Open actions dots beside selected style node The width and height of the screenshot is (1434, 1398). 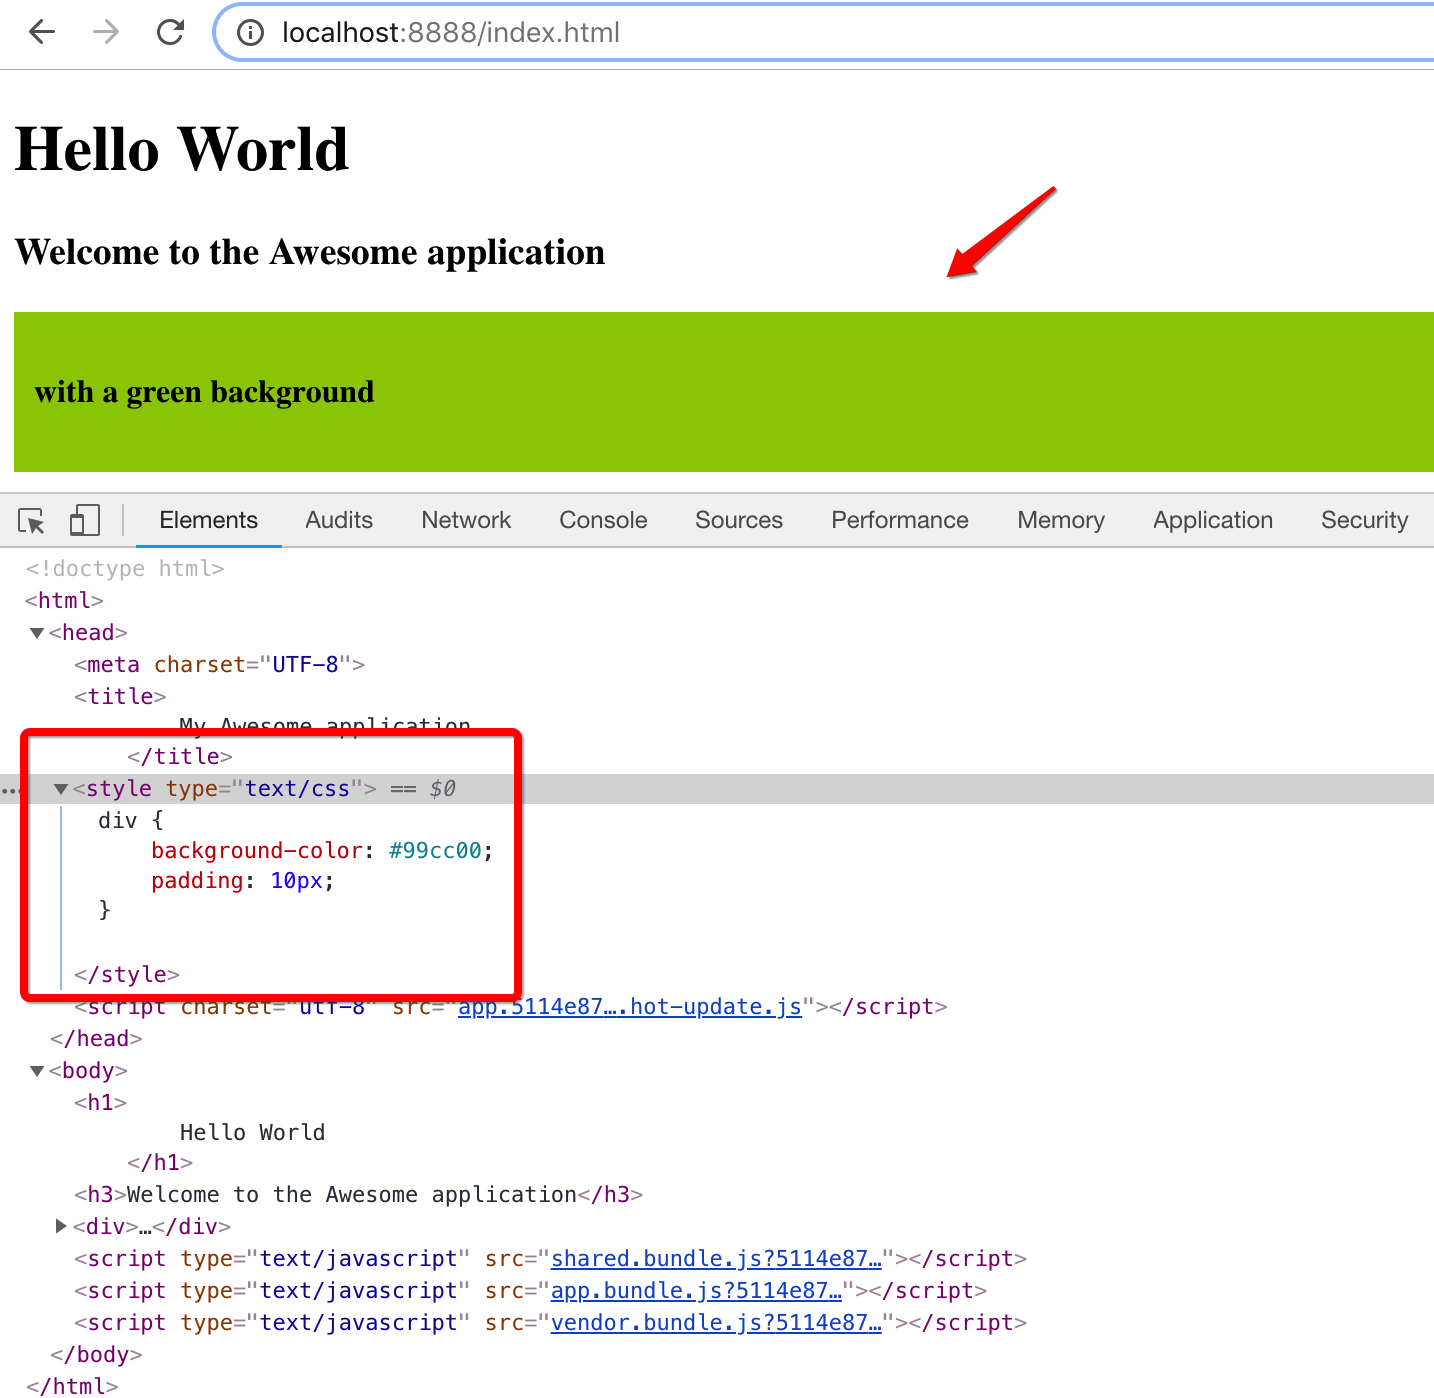(x=10, y=790)
